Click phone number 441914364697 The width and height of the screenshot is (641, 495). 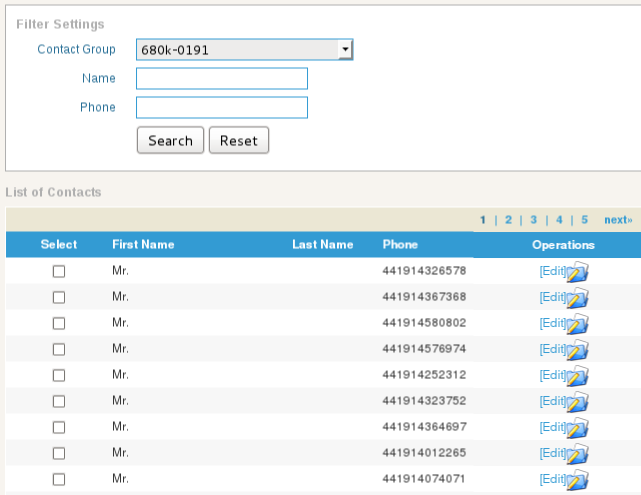(x=424, y=426)
